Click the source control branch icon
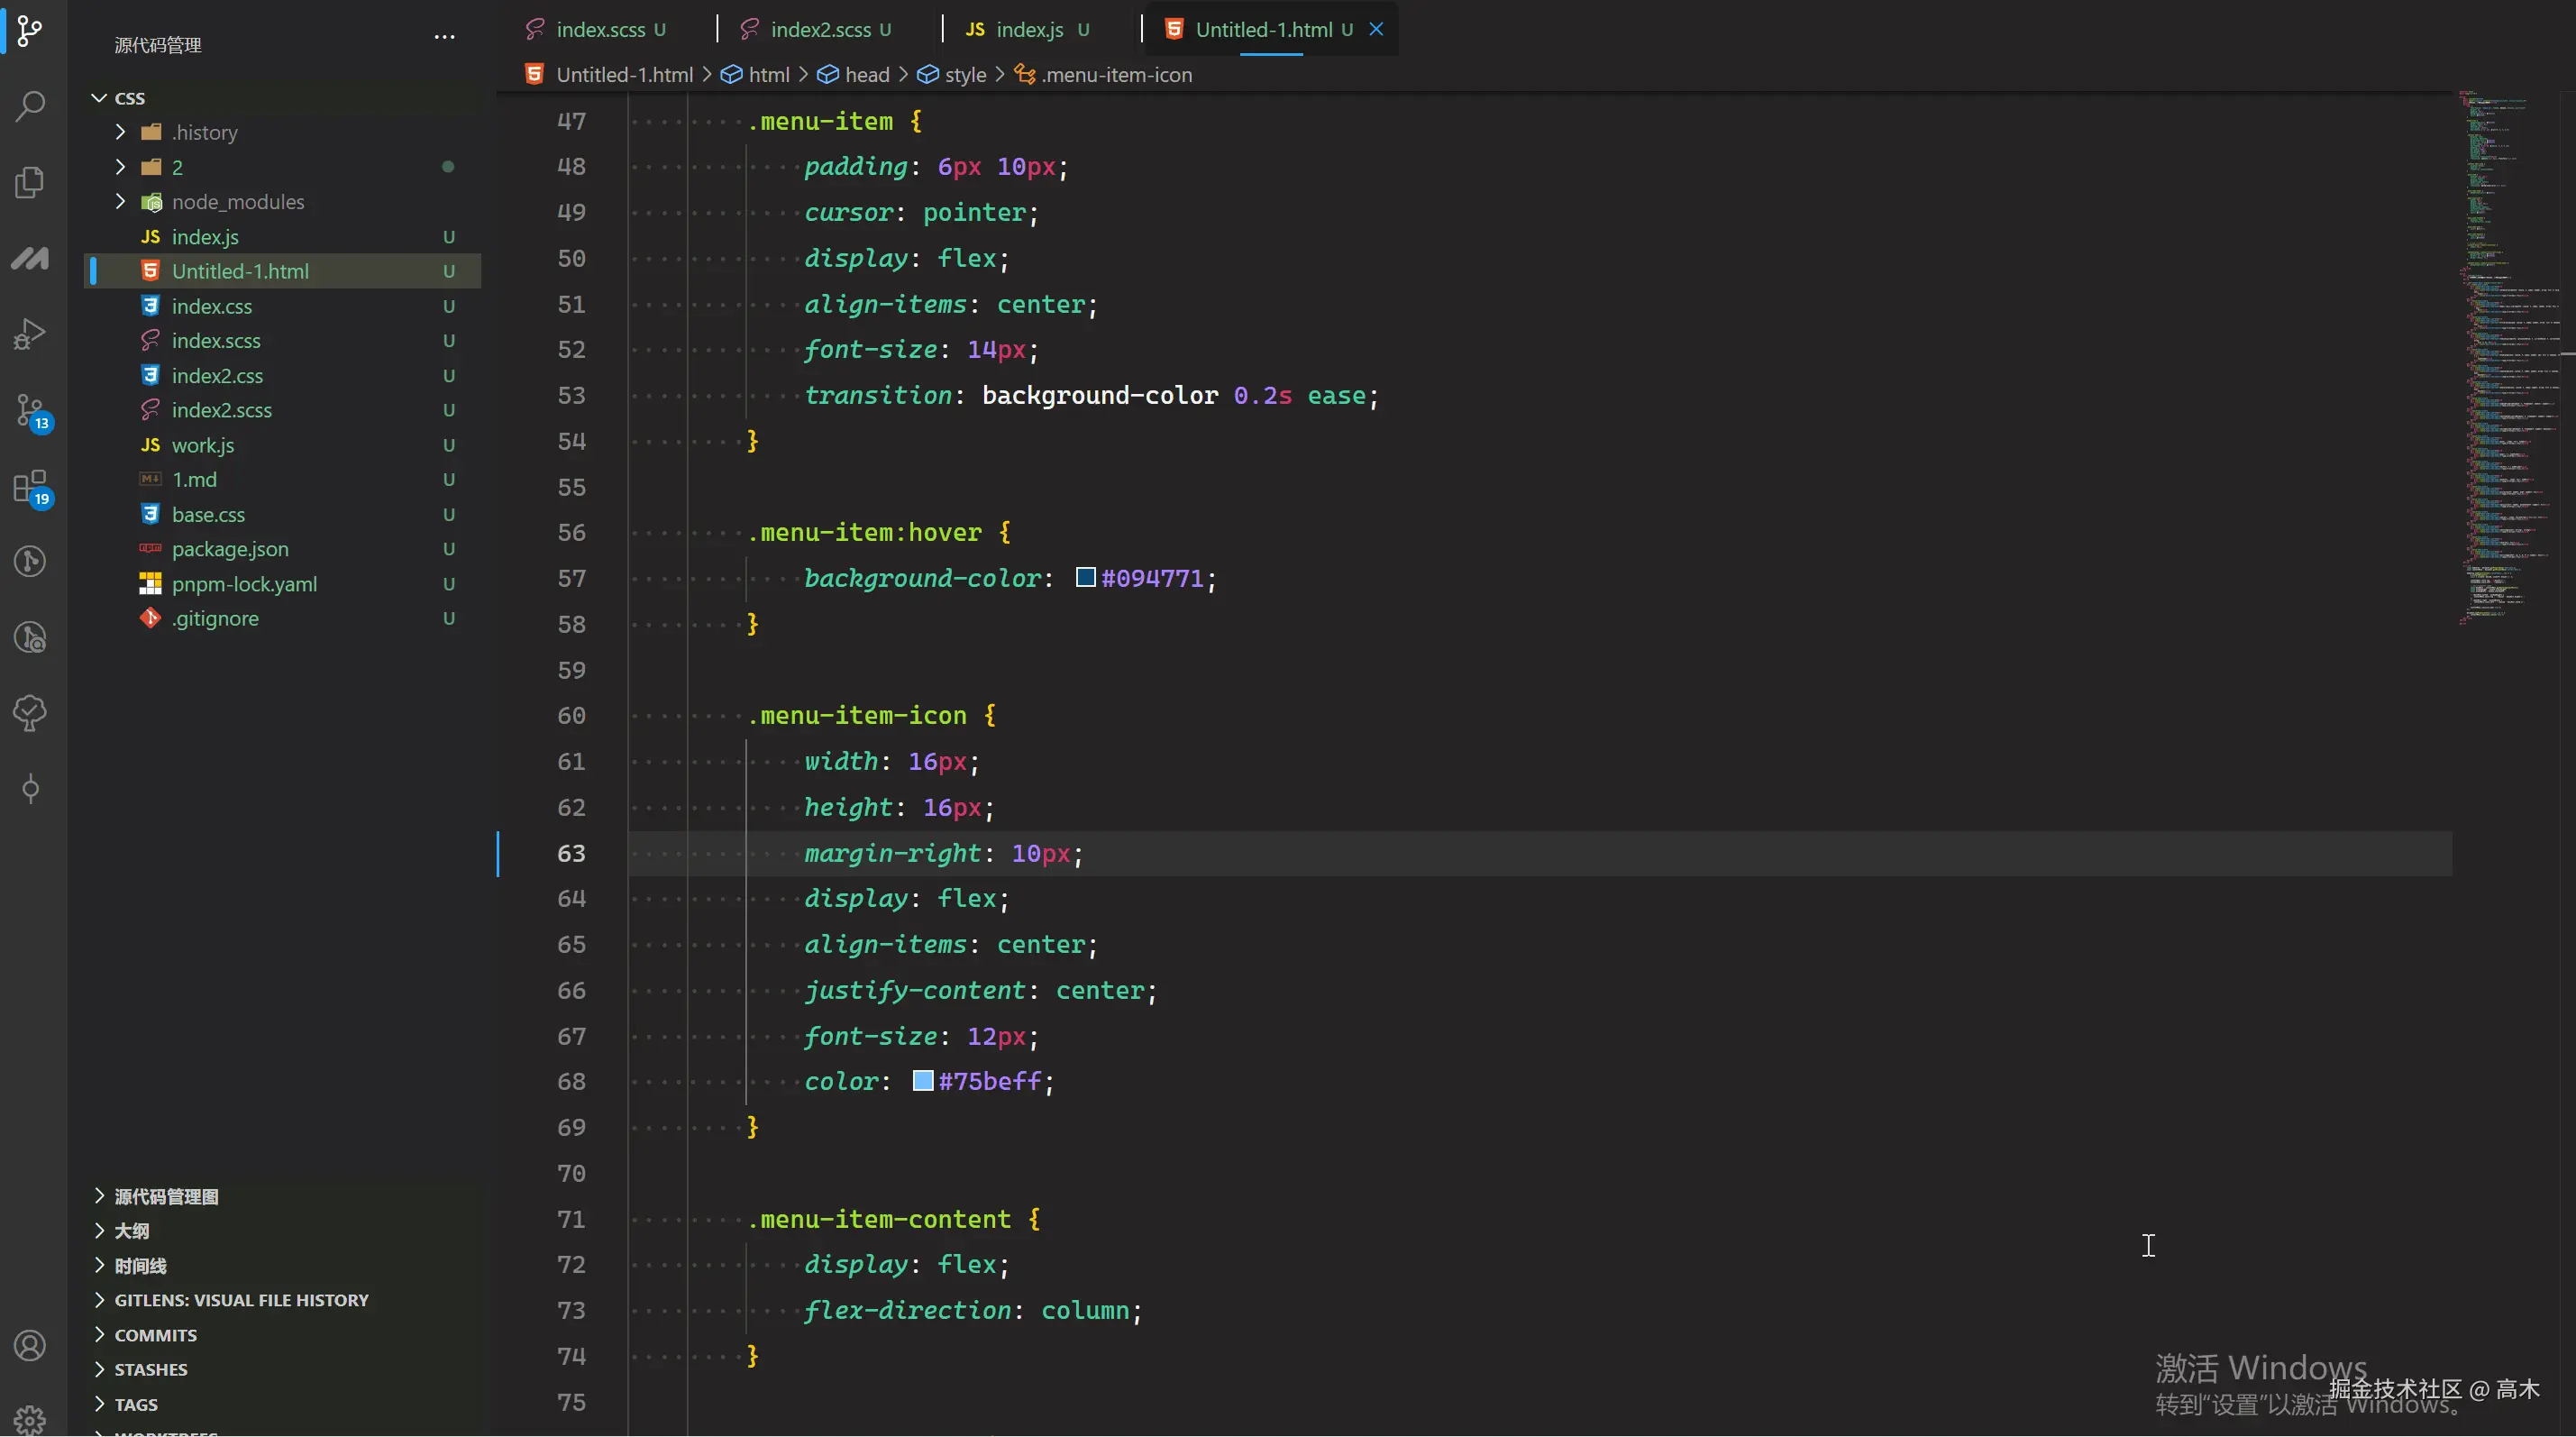This screenshot has width=2576, height=1437. 30,30
